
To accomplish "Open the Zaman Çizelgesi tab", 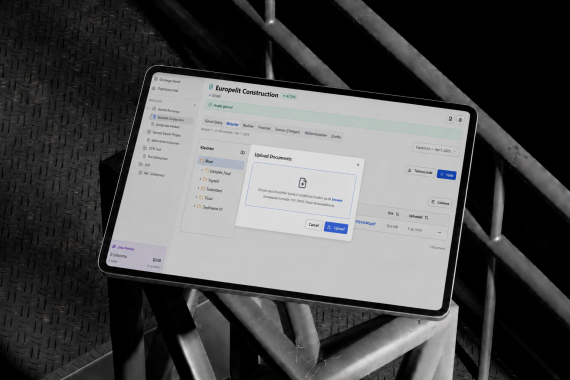I will pyautogui.click(x=287, y=131).
